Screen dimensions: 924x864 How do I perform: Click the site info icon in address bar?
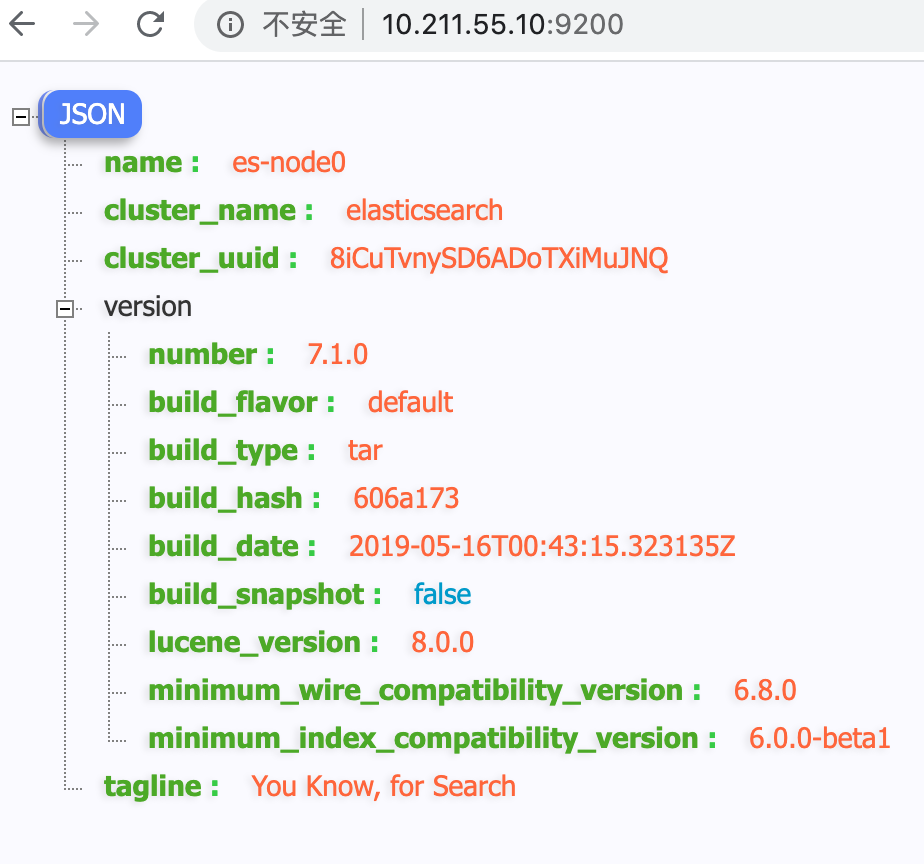tap(231, 25)
